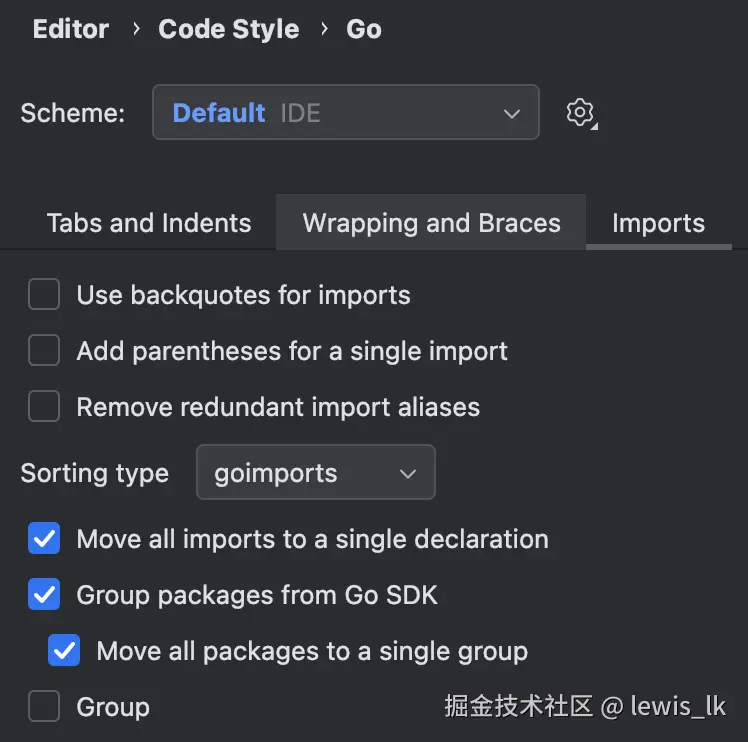The width and height of the screenshot is (748, 742).
Task: Click the Go breadcrumb item
Action: pos(364,29)
